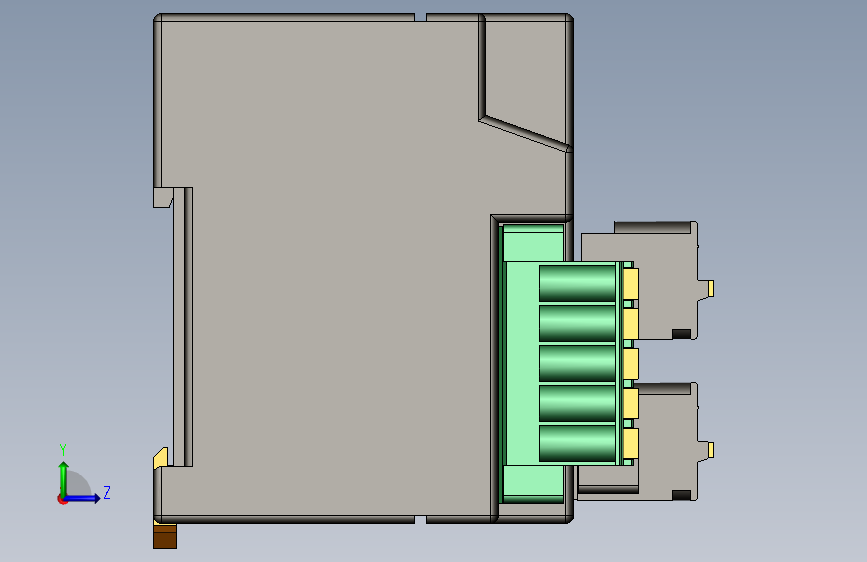Select the yellow clip on housing left edge
The image size is (867, 562).
click(x=160, y=458)
